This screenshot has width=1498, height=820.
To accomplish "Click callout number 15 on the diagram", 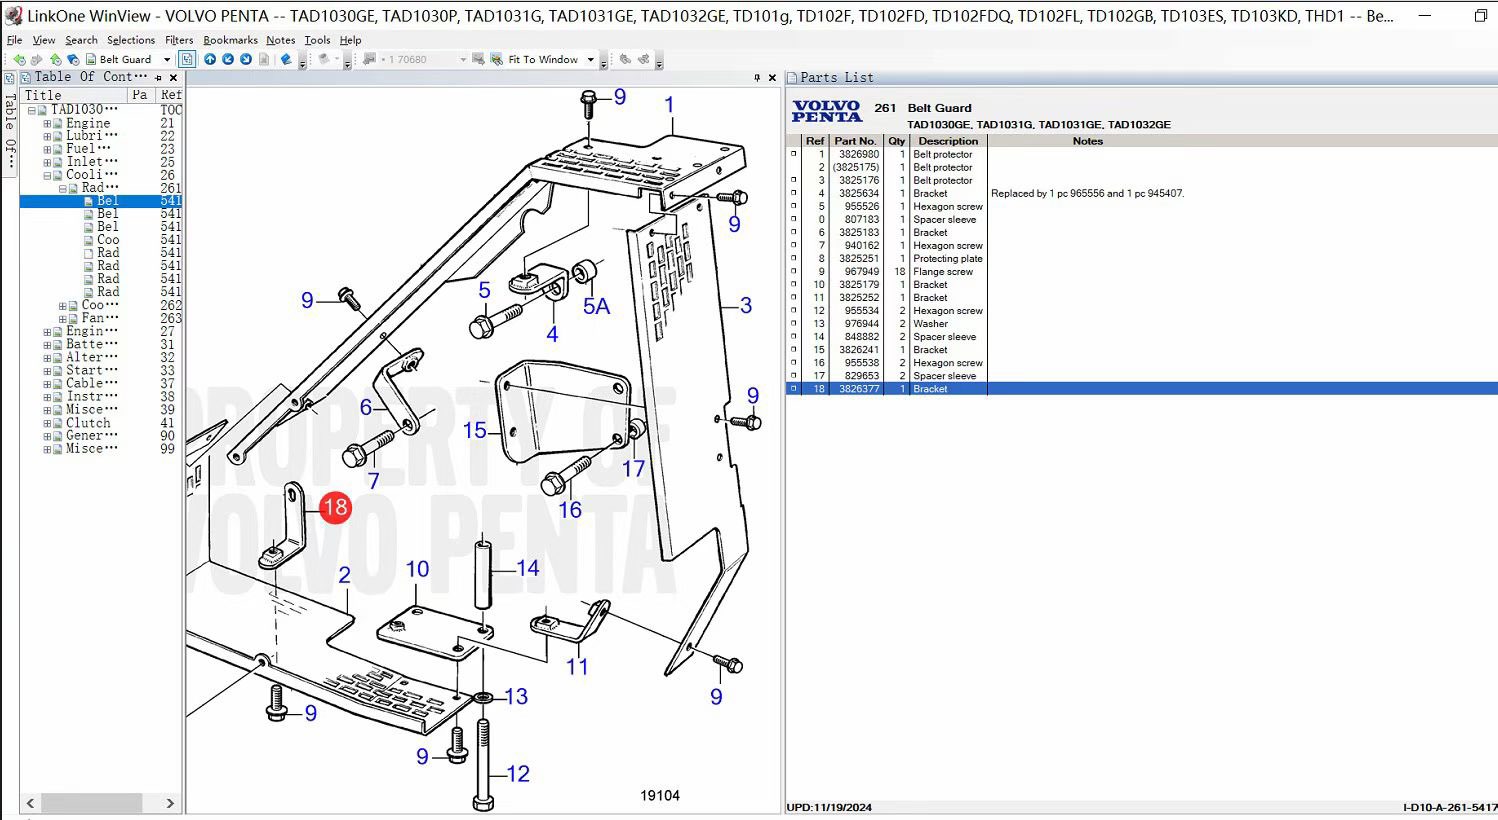I will (474, 431).
